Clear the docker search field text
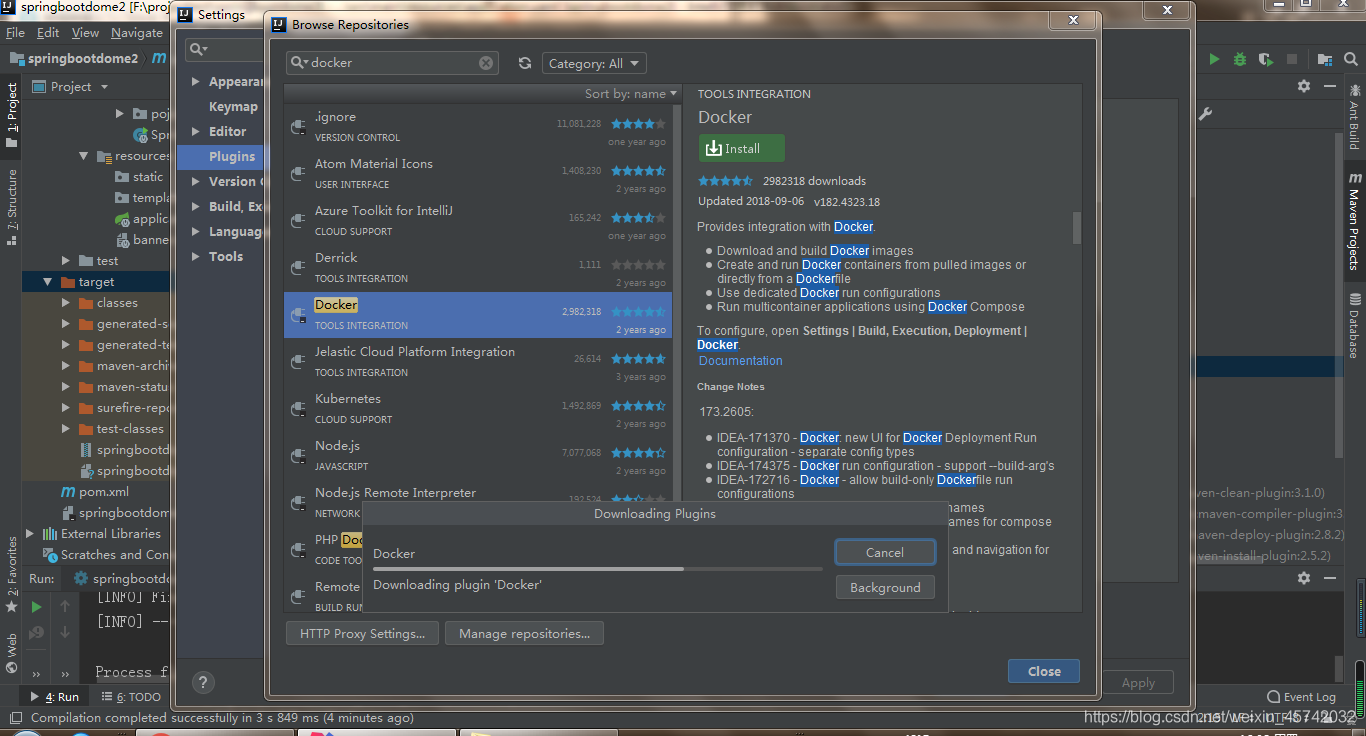The image size is (1366, 736). 486,63
